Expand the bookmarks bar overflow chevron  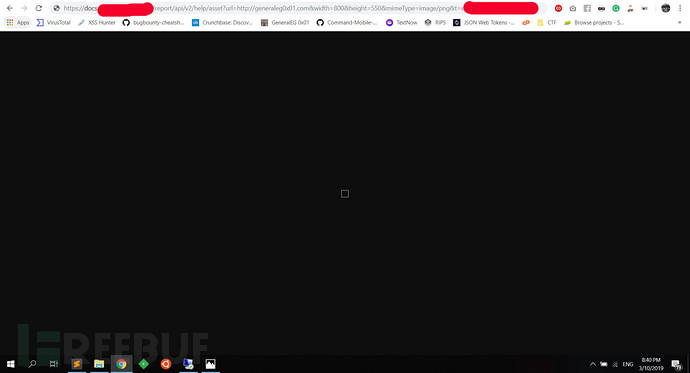[679, 22]
